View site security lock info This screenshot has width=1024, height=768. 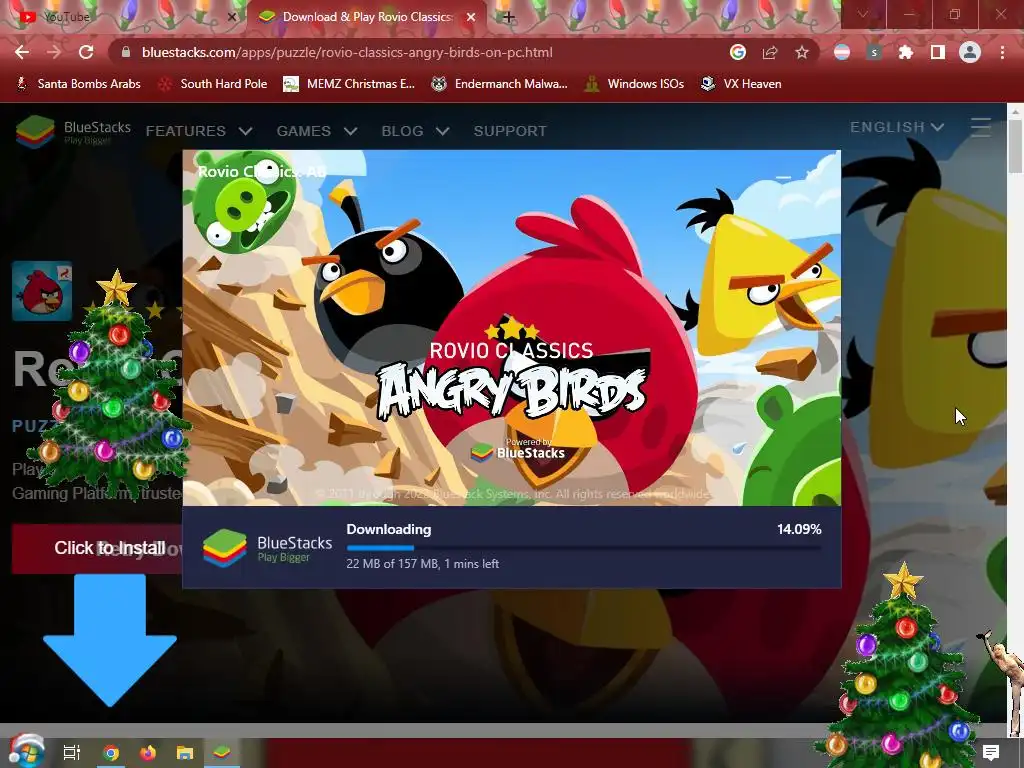point(126,52)
